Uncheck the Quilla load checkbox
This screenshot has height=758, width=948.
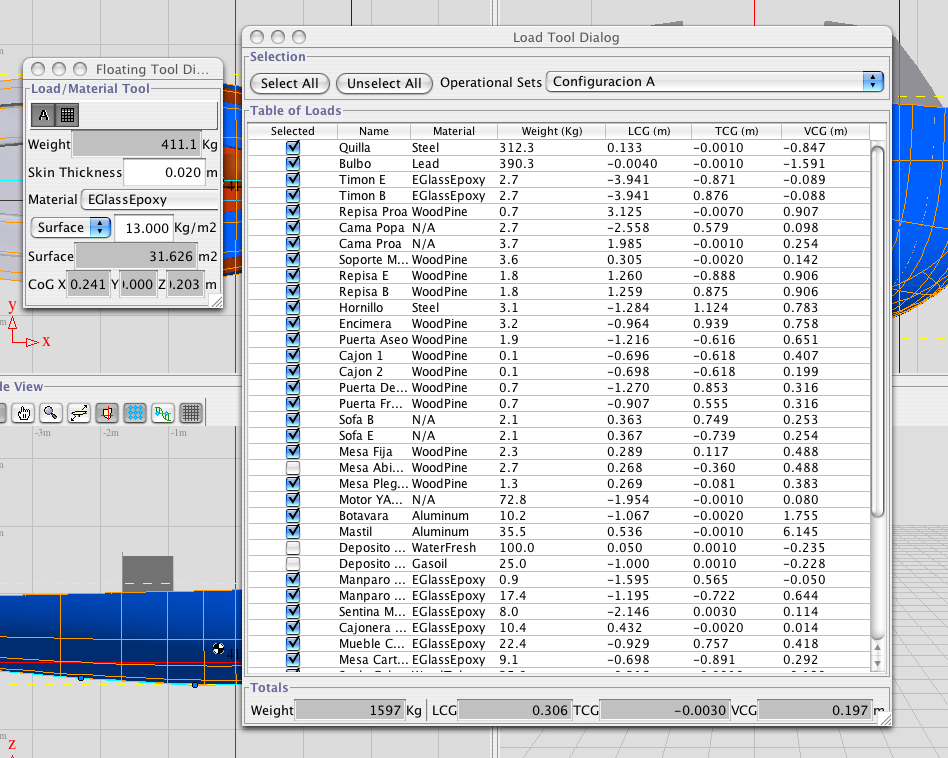coord(293,147)
